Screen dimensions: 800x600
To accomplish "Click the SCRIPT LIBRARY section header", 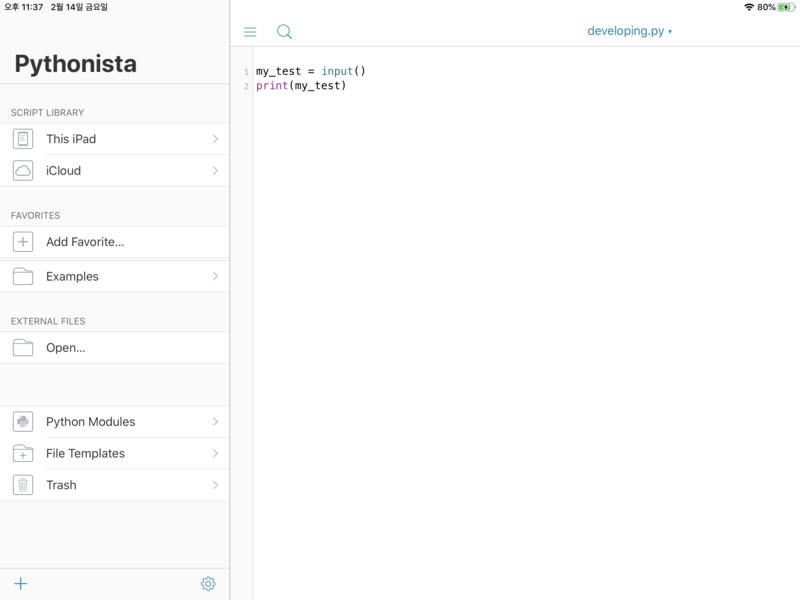I will click(x=47, y=113).
